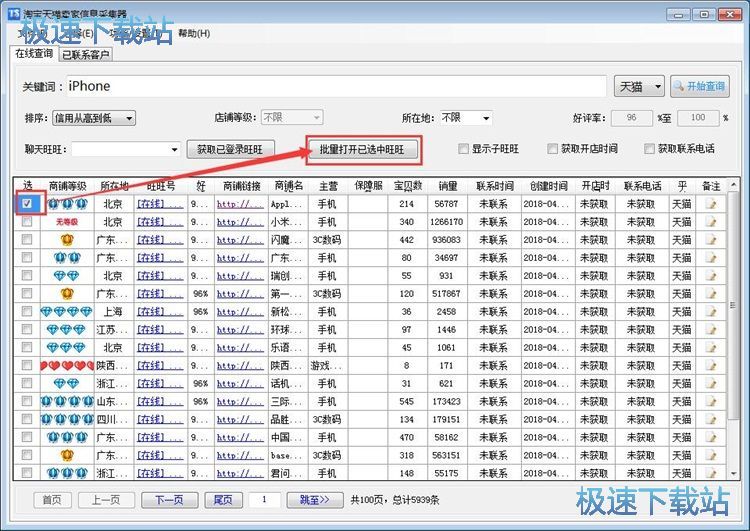The image size is (750, 531).
Task: Check the selection box for the 闪魔 row
Action: [x=27, y=240]
